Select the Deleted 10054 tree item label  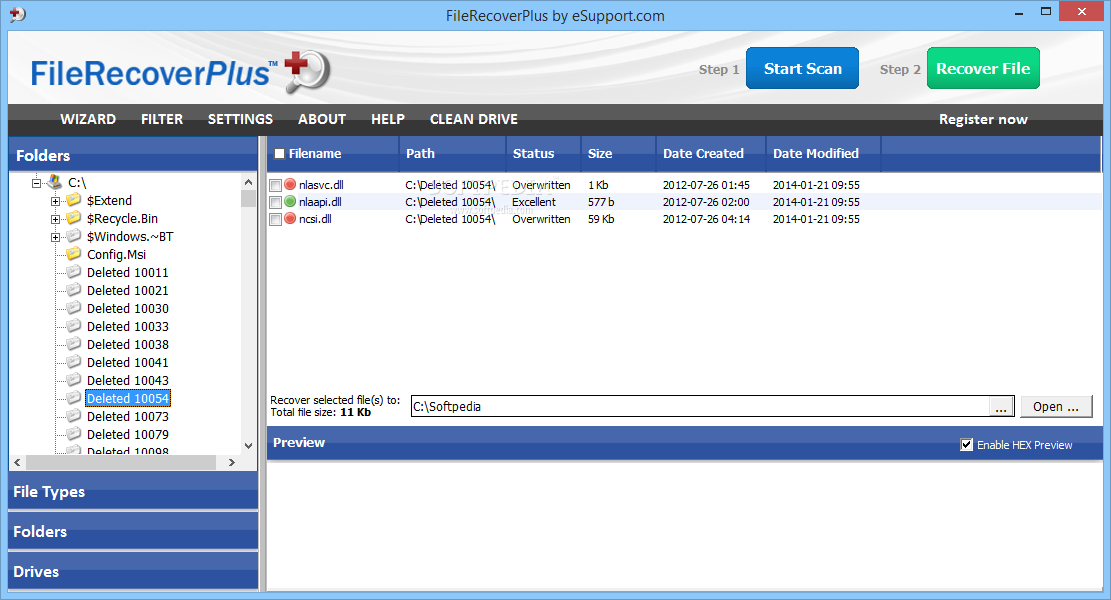128,398
